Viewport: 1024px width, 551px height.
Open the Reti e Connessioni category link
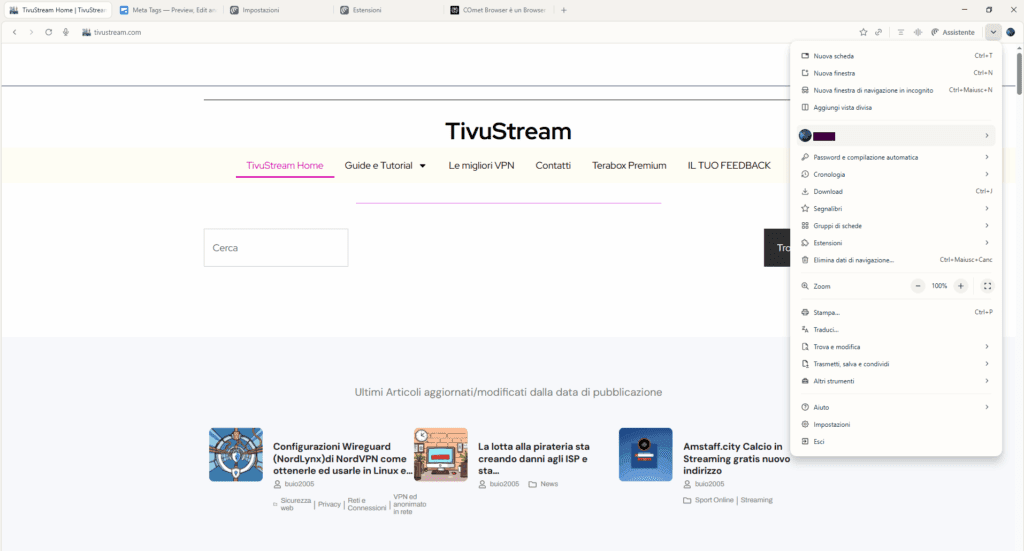pos(366,504)
